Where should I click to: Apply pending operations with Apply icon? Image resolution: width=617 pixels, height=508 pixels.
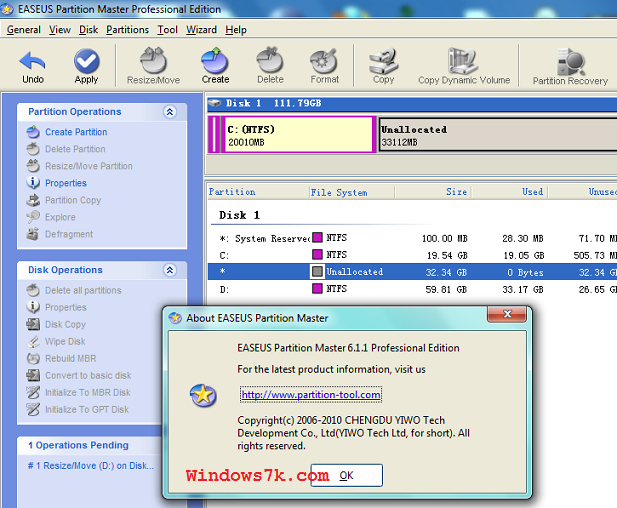tap(86, 61)
